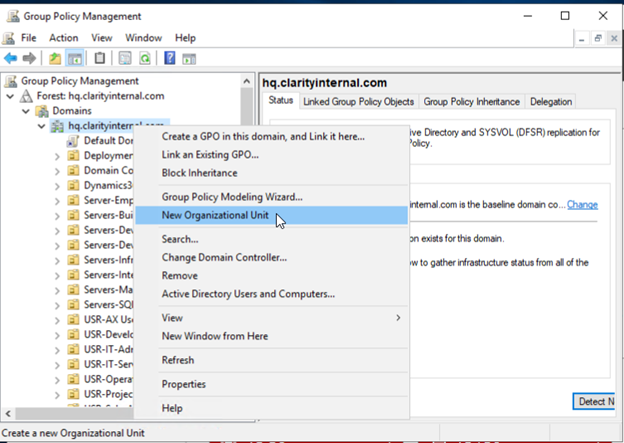Image resolution: width=624 pixels, height=443 pixels.
Task: Click the Back arrow toolbar icon
Action: (11, 59)
